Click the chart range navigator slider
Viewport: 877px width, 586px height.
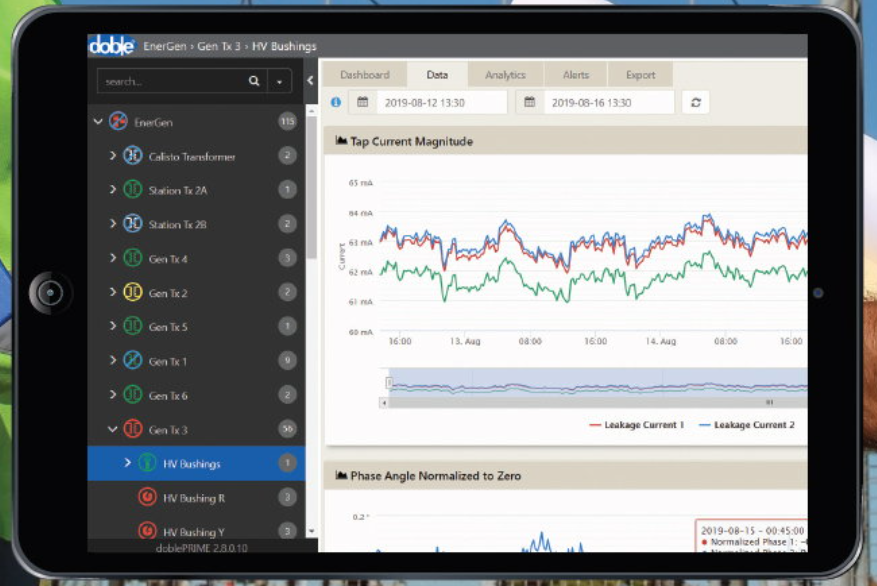(x=597, y=386)
